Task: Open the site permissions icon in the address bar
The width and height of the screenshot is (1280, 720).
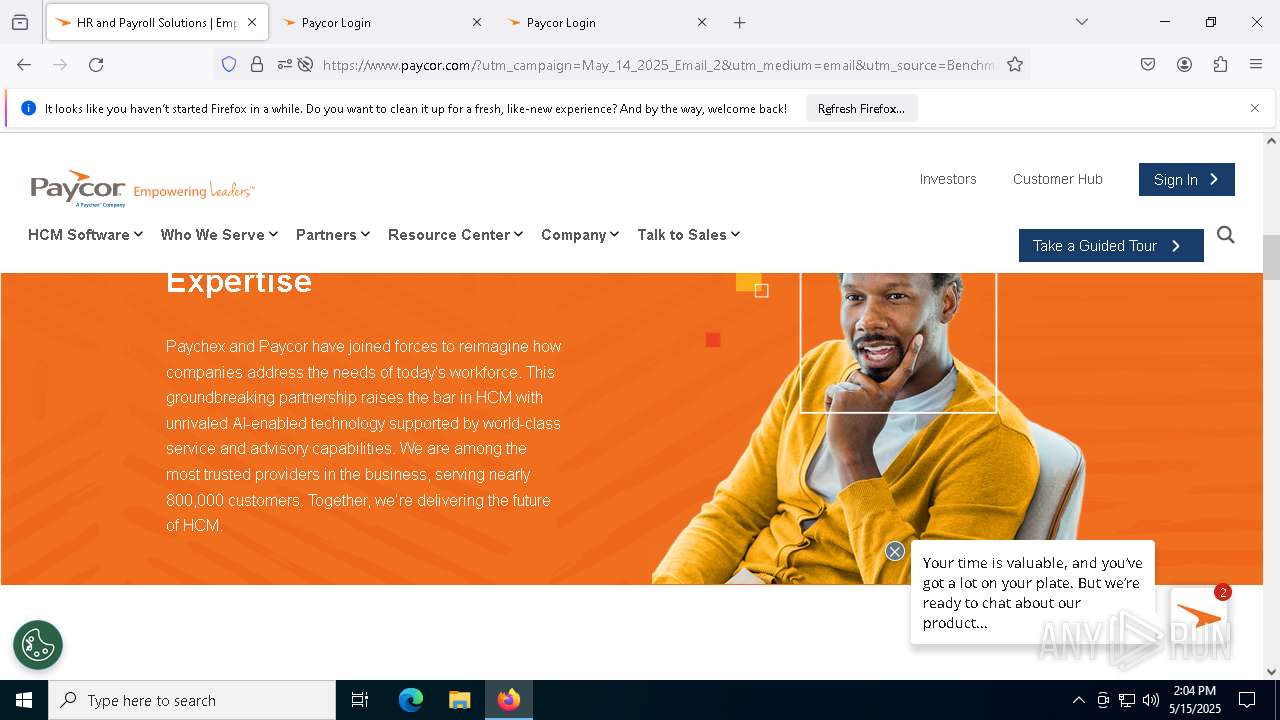Action: (x=285, y=64)
